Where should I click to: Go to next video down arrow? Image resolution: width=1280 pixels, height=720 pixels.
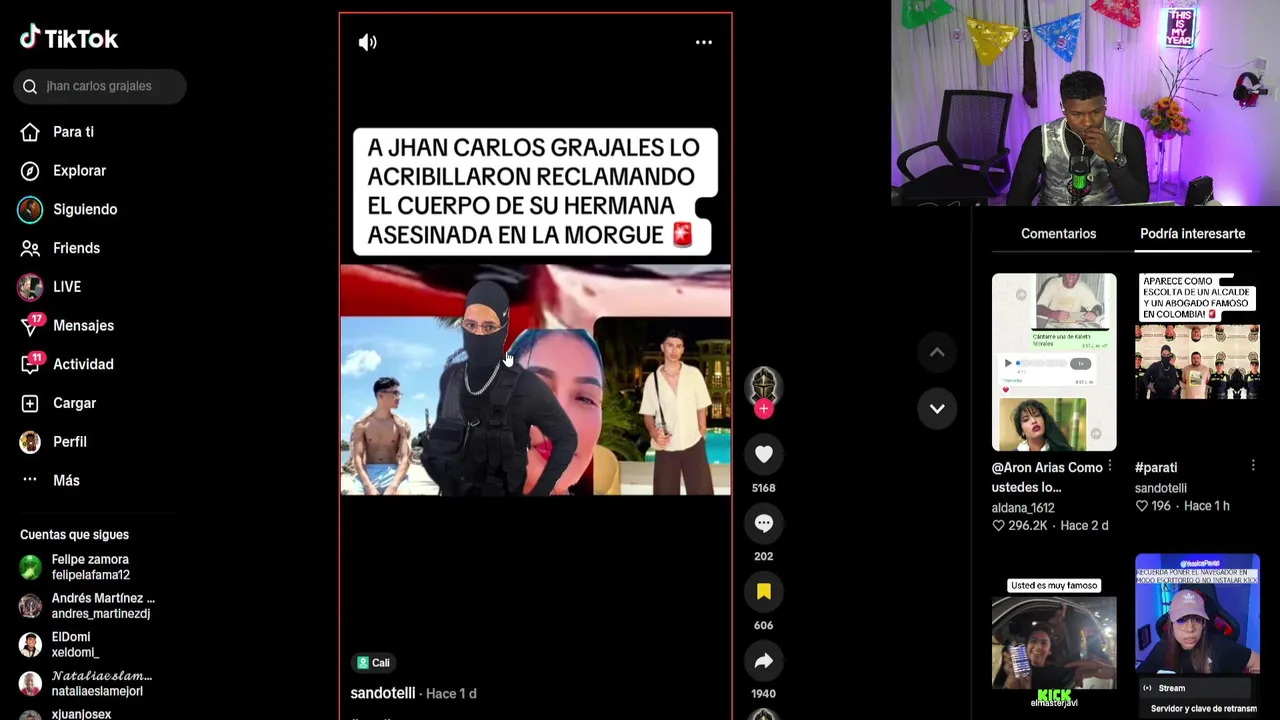click(x=937, y=408)
